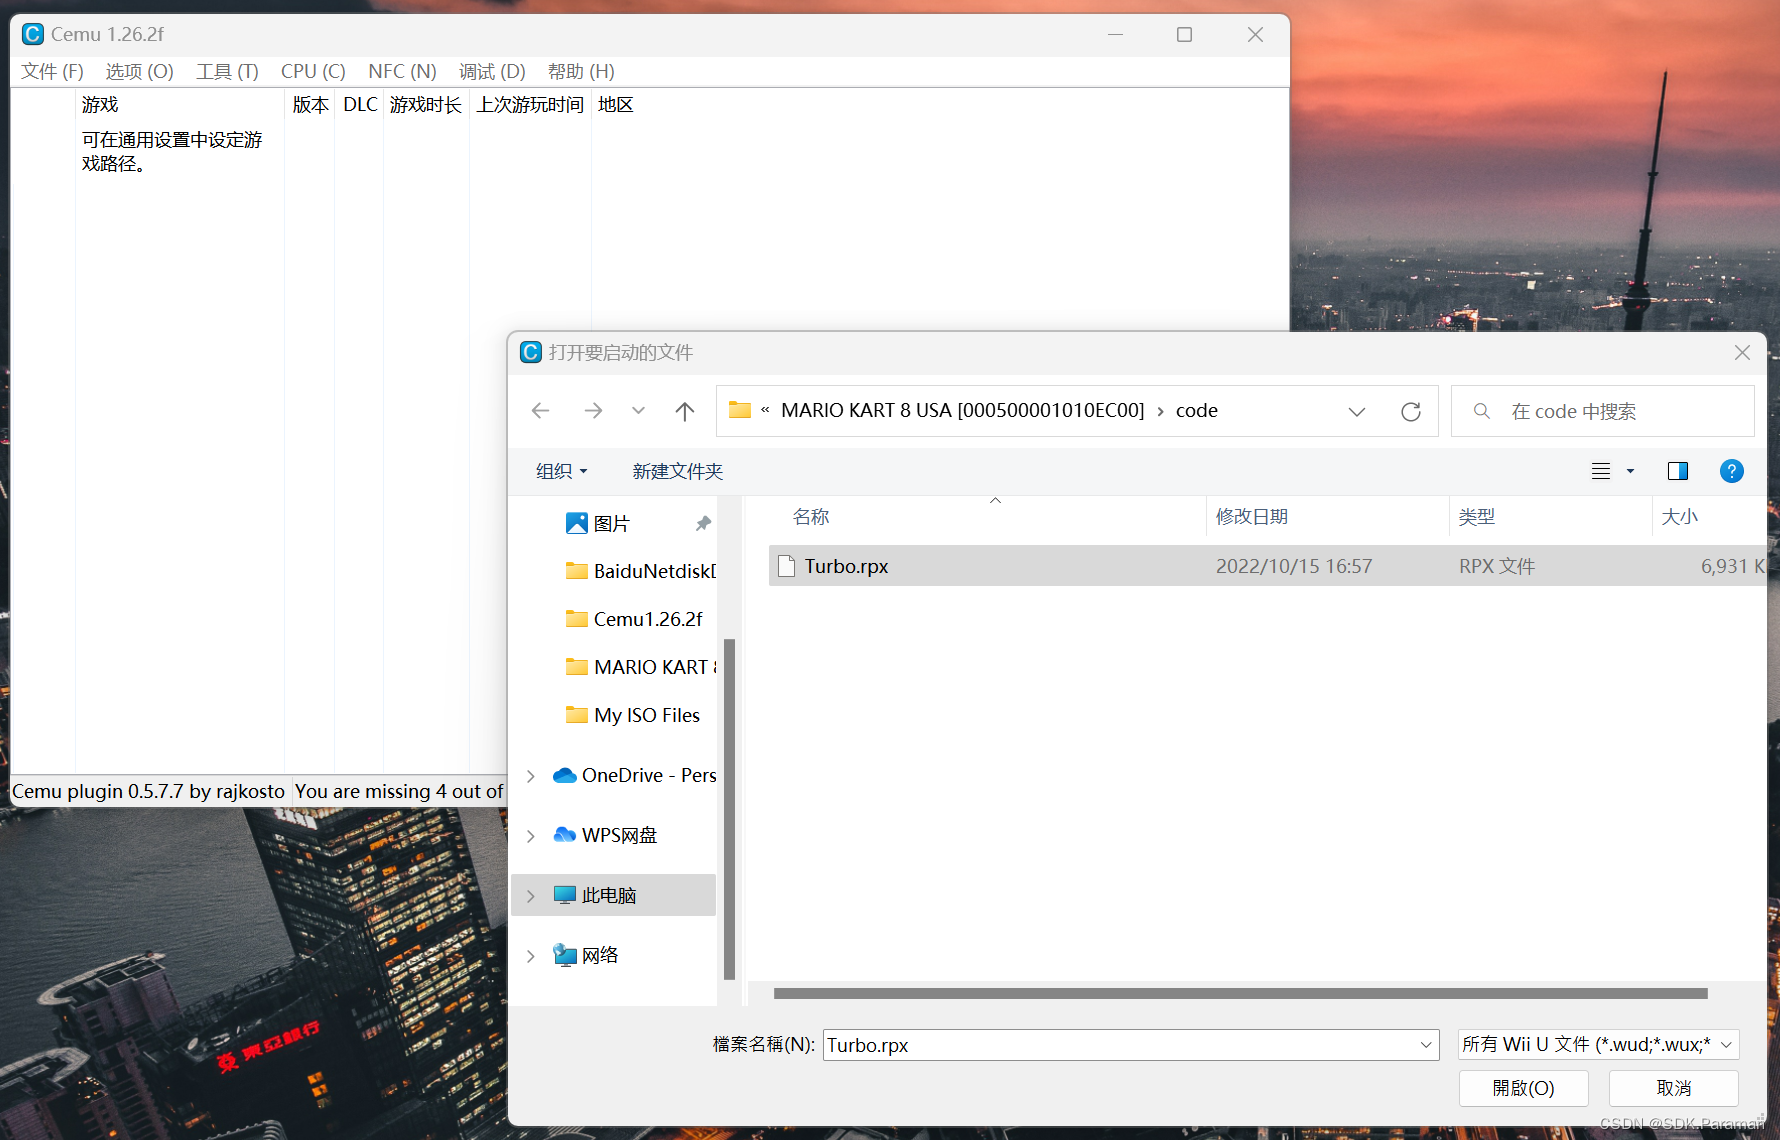Click the Cemu title bar icon
Viewport: 1780px width, 1140px height.
point(33,34)
